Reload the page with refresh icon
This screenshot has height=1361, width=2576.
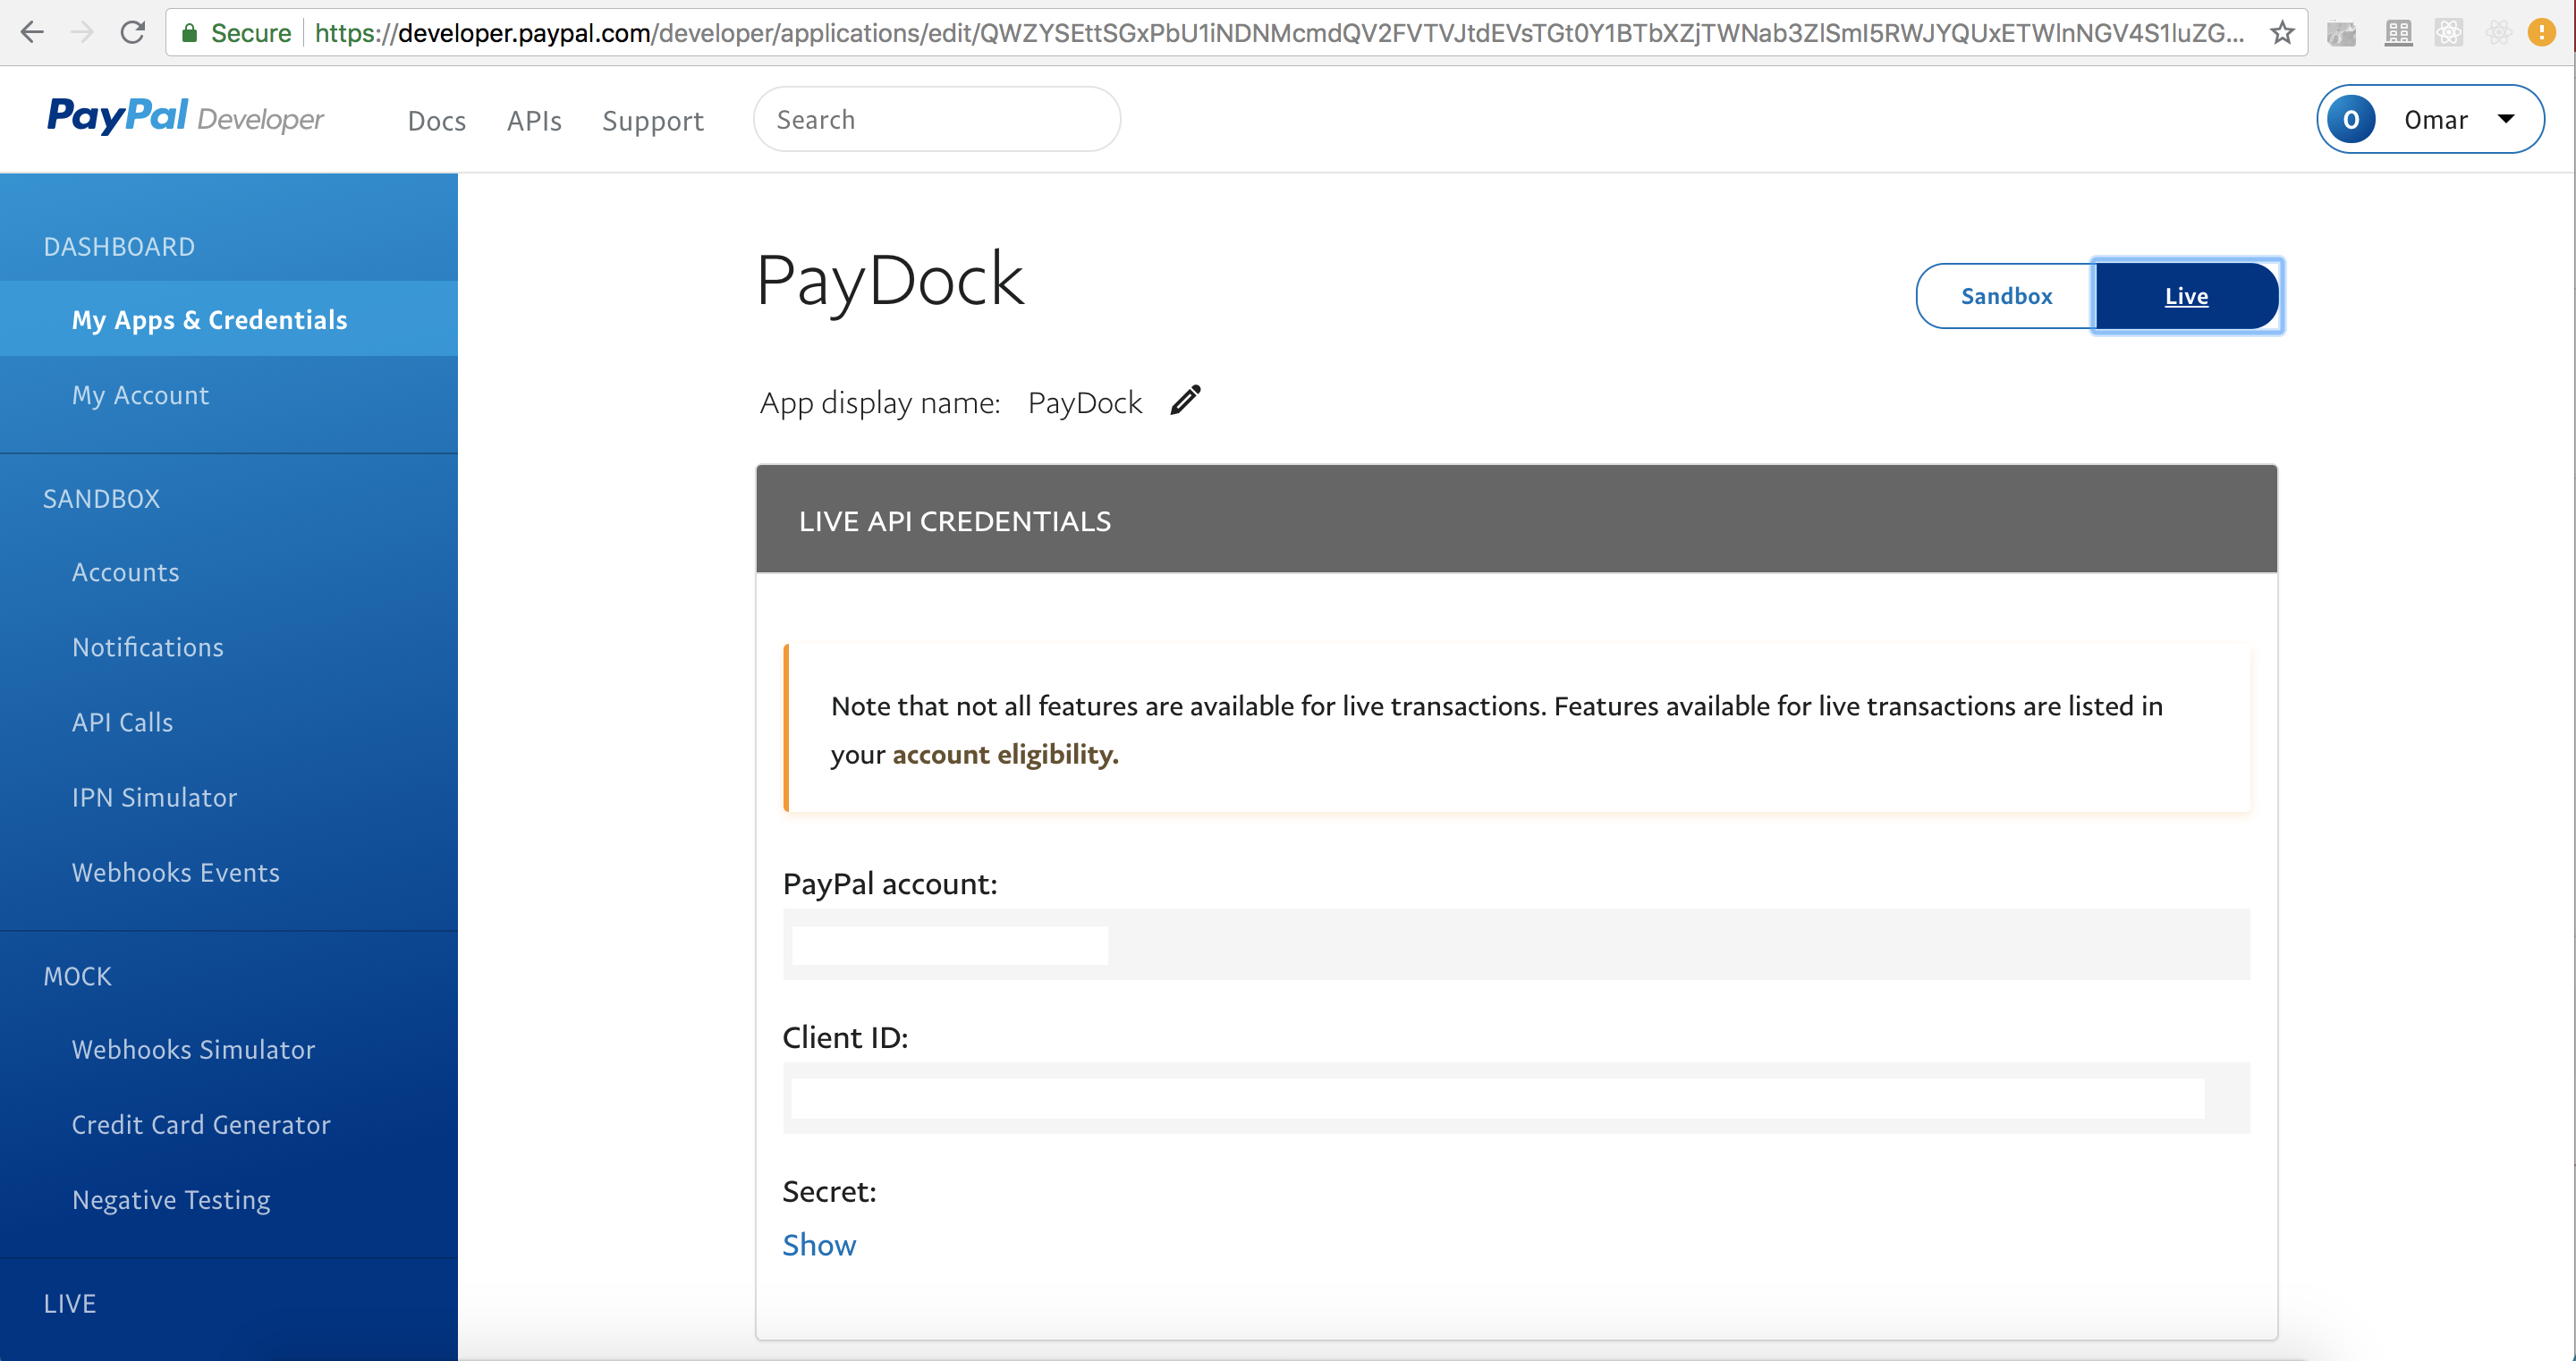pos(132,33)
